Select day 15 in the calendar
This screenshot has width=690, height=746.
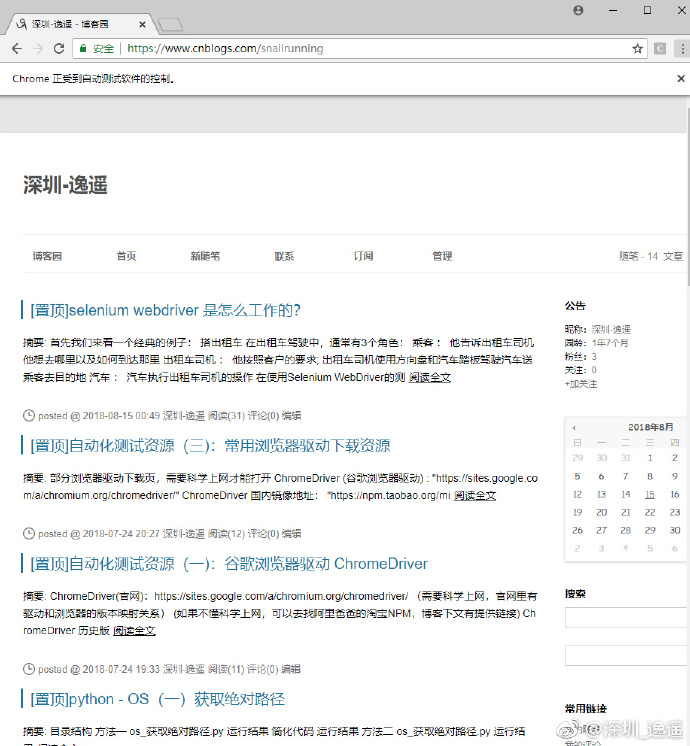[650, 494]
